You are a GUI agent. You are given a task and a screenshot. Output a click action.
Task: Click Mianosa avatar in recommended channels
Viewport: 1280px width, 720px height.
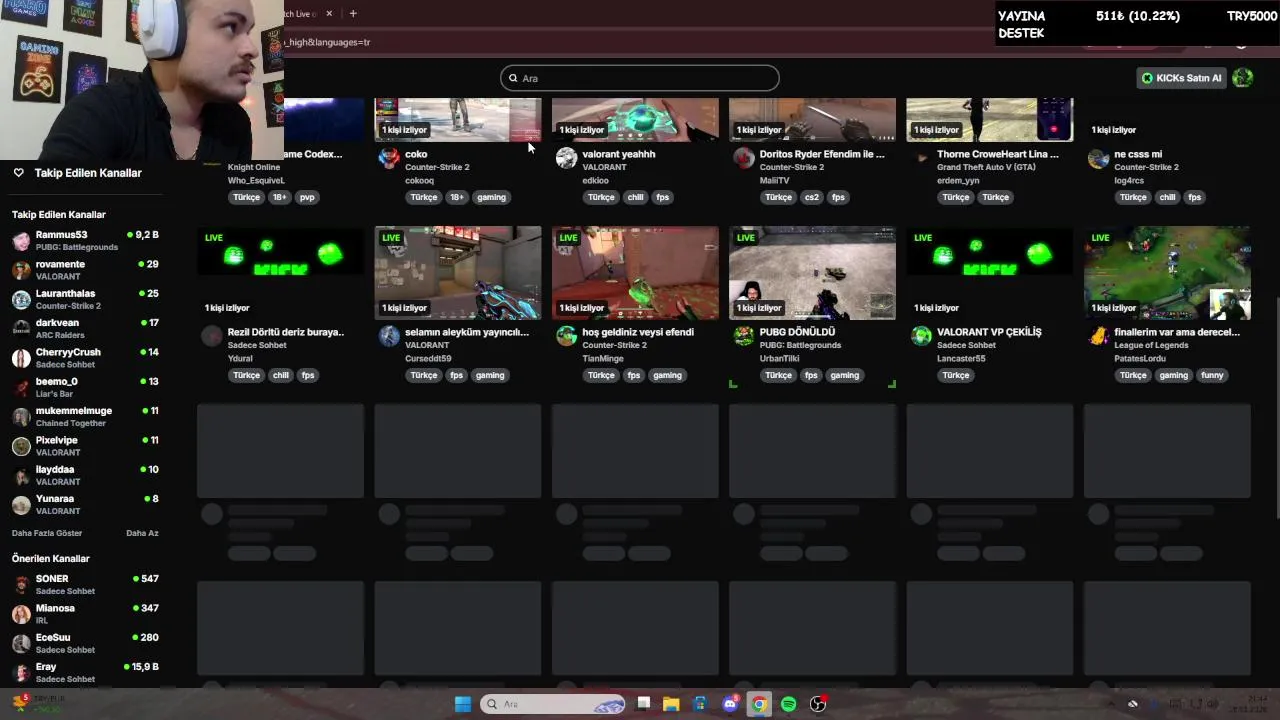click(21, 614)
